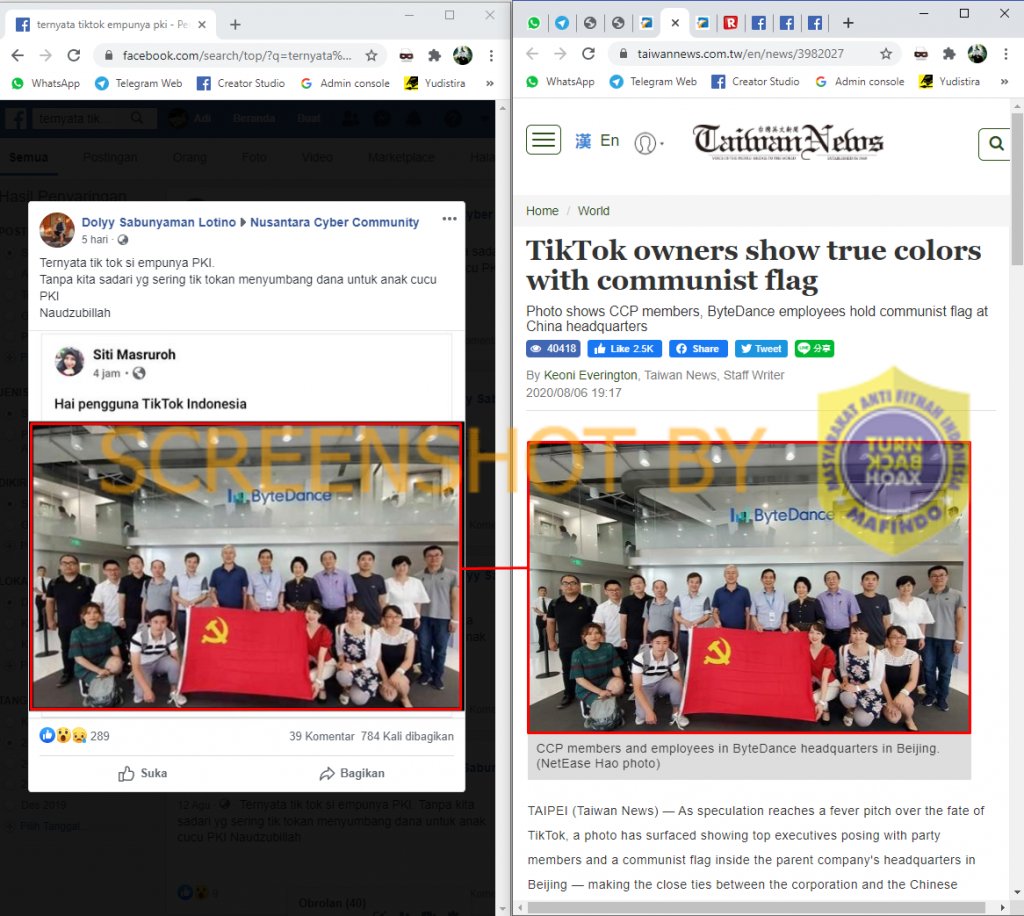View the 39 Komentar comments
Viewport: 1024px width, 916px height.
point(321,736)
